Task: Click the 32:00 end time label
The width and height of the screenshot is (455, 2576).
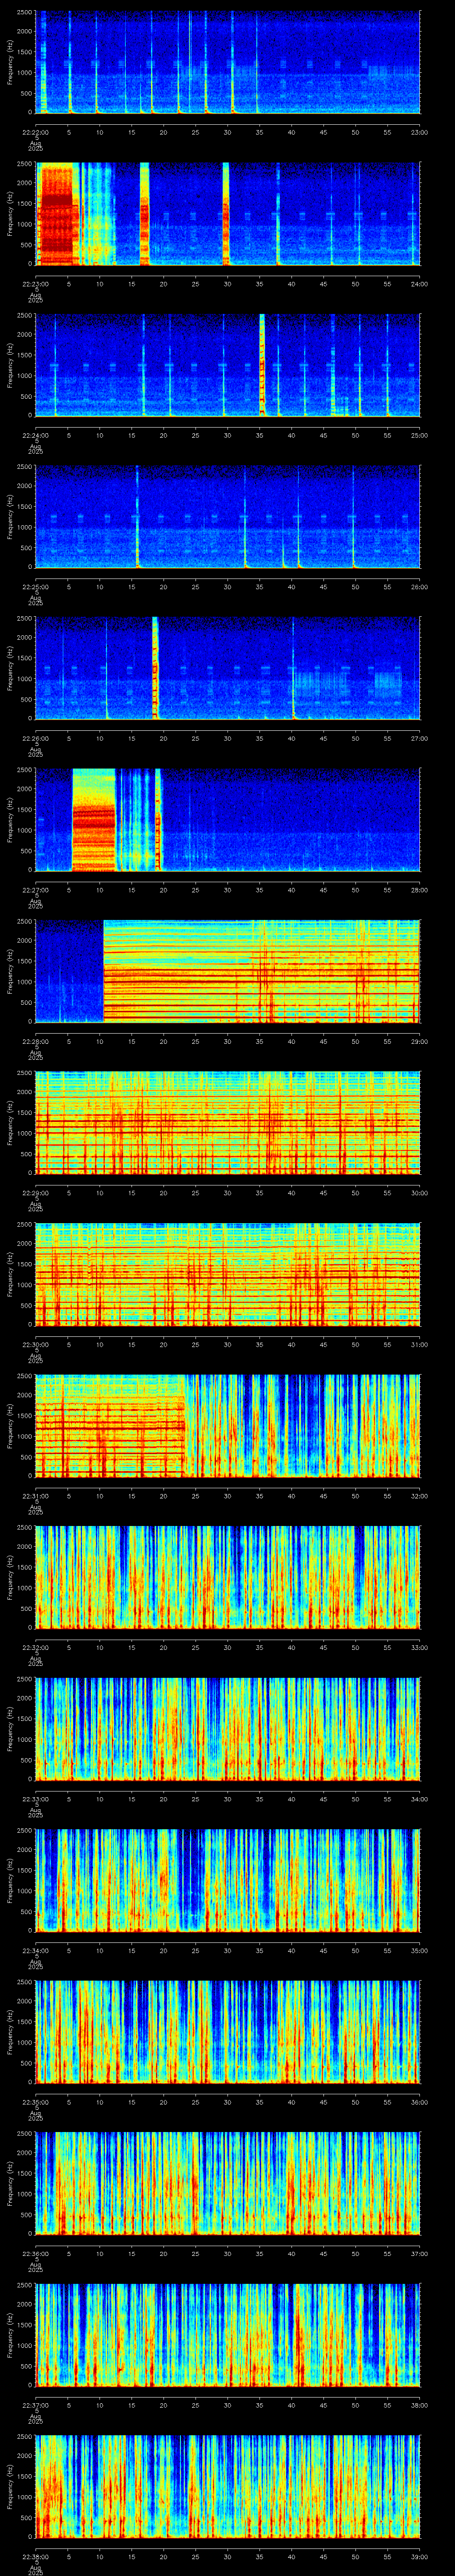Action: click(419, 1496)
